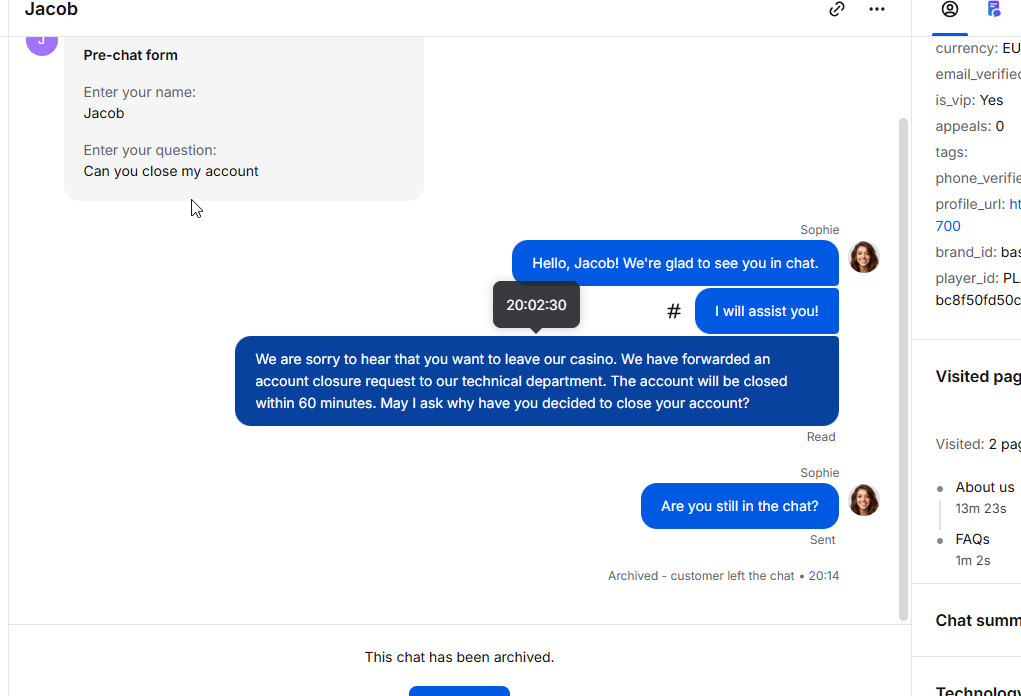Switch to customer profile details tab
Image resolution: width=1021 pixels, height=696 pixels.
pyautogui.click(x=949, y=9)
